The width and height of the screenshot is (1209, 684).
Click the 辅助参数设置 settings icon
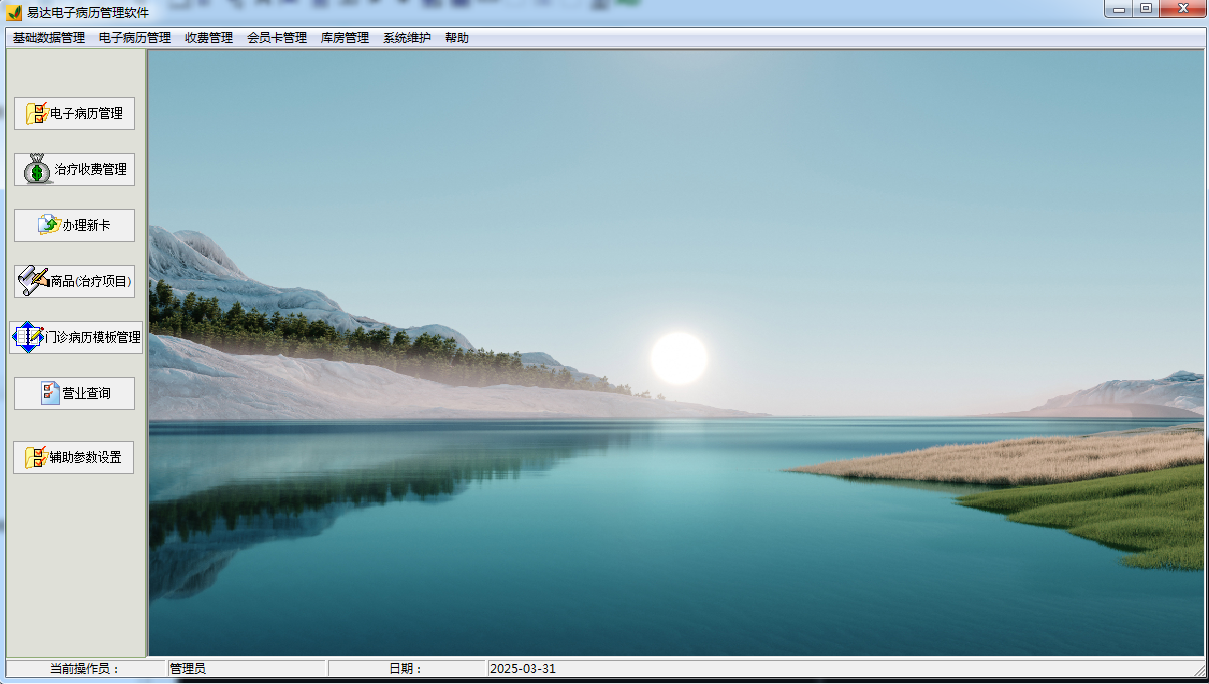pyautogui.click(x=37, y=458)
